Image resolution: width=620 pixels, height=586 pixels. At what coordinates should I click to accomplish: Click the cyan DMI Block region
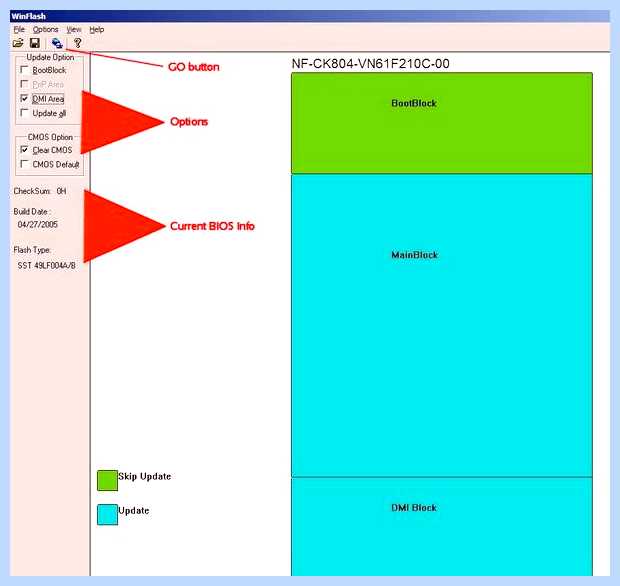[442, 527]
